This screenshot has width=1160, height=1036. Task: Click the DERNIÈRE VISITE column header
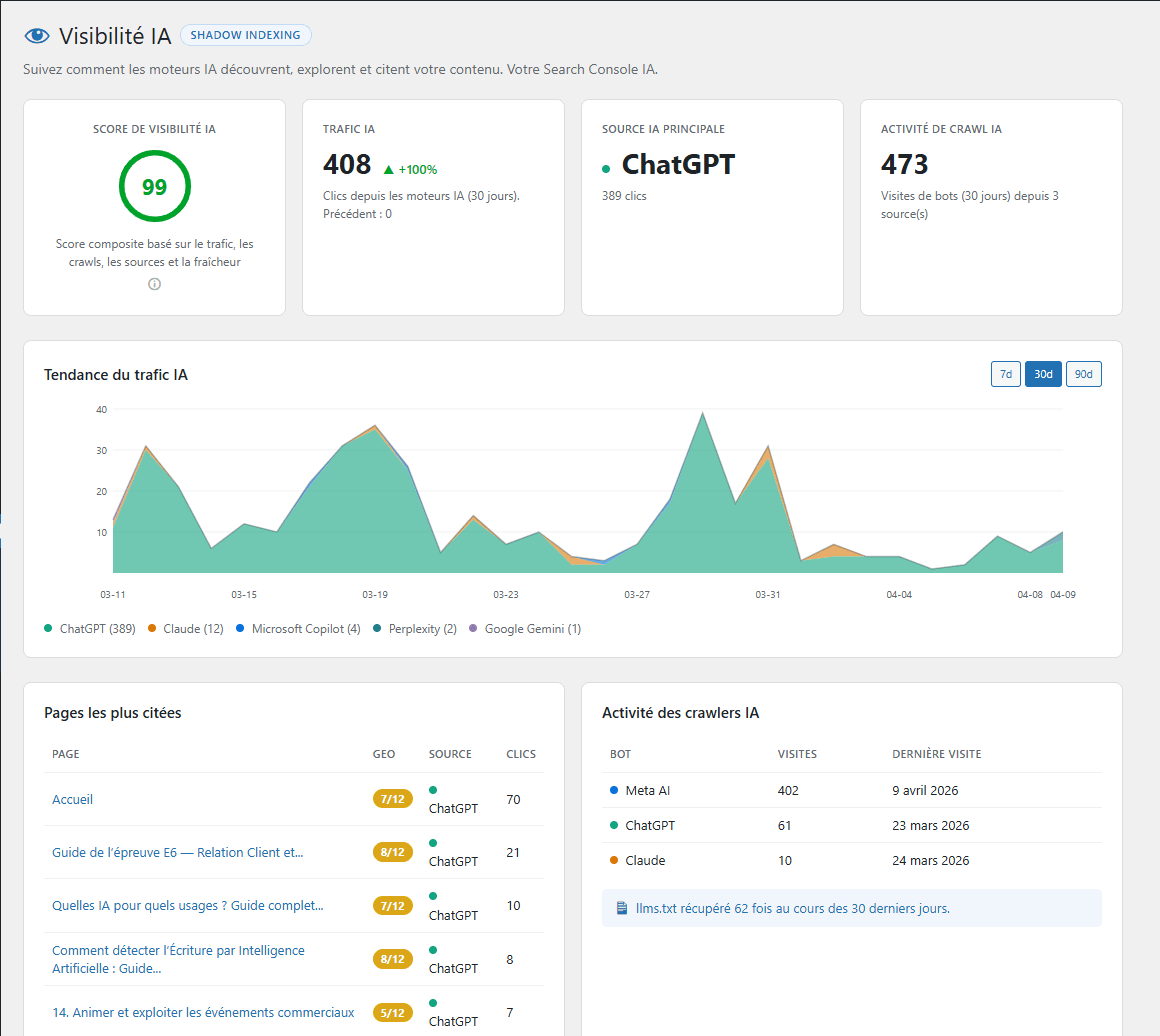pyautogui.click(x=937, y=754)
